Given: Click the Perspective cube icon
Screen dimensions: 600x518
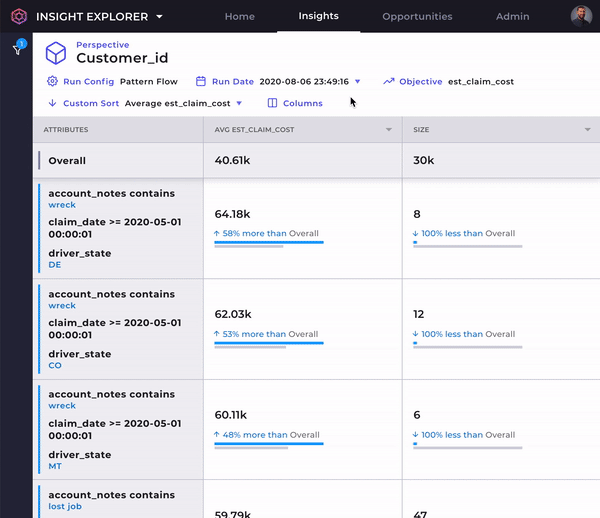Looking at the screenshot, I should point(56,53).
